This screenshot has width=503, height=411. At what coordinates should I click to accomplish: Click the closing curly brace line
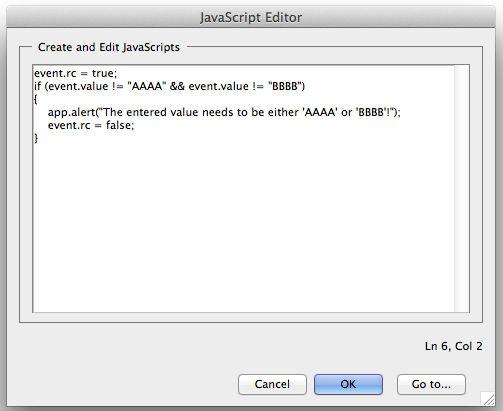point(36,138)
